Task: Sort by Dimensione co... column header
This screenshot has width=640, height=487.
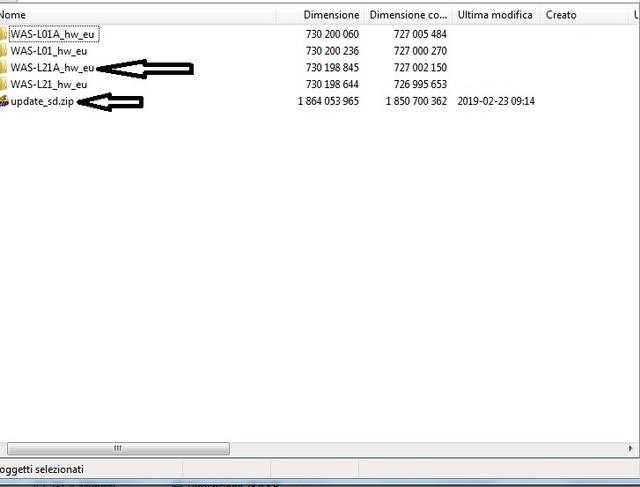Action: pyautogui.click(x=408, y=15)
